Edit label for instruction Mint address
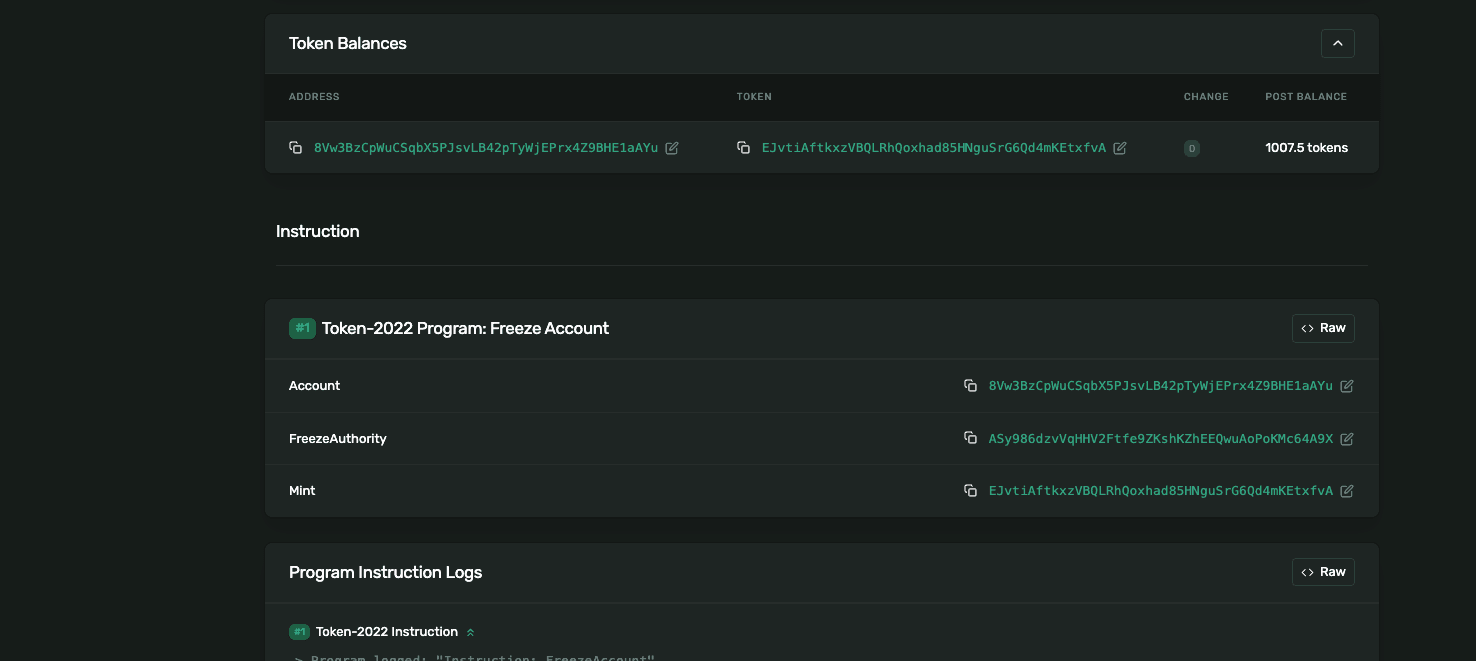Viewport: 1476px width, 661px height. coord(1347,490)
